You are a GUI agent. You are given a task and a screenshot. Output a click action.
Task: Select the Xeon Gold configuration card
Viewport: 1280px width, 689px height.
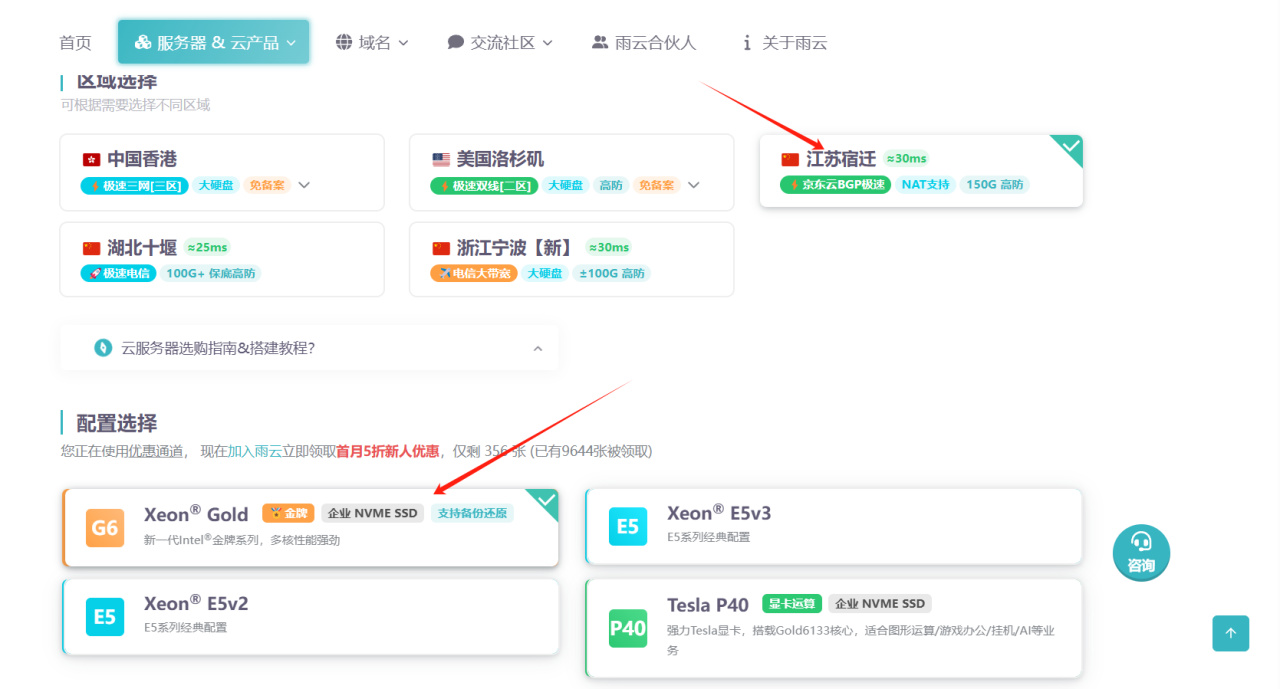310,527
